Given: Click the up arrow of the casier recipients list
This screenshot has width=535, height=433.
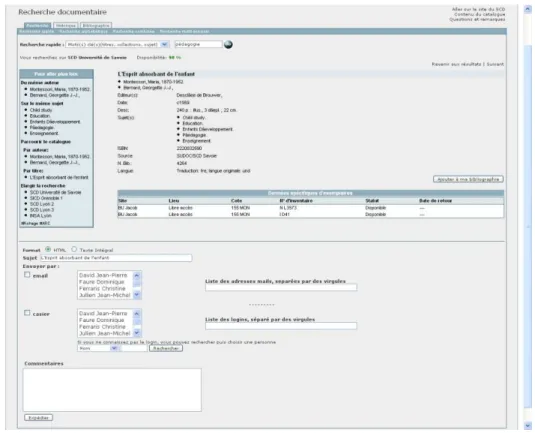Looking at the screenshot, I should point(136,314).
